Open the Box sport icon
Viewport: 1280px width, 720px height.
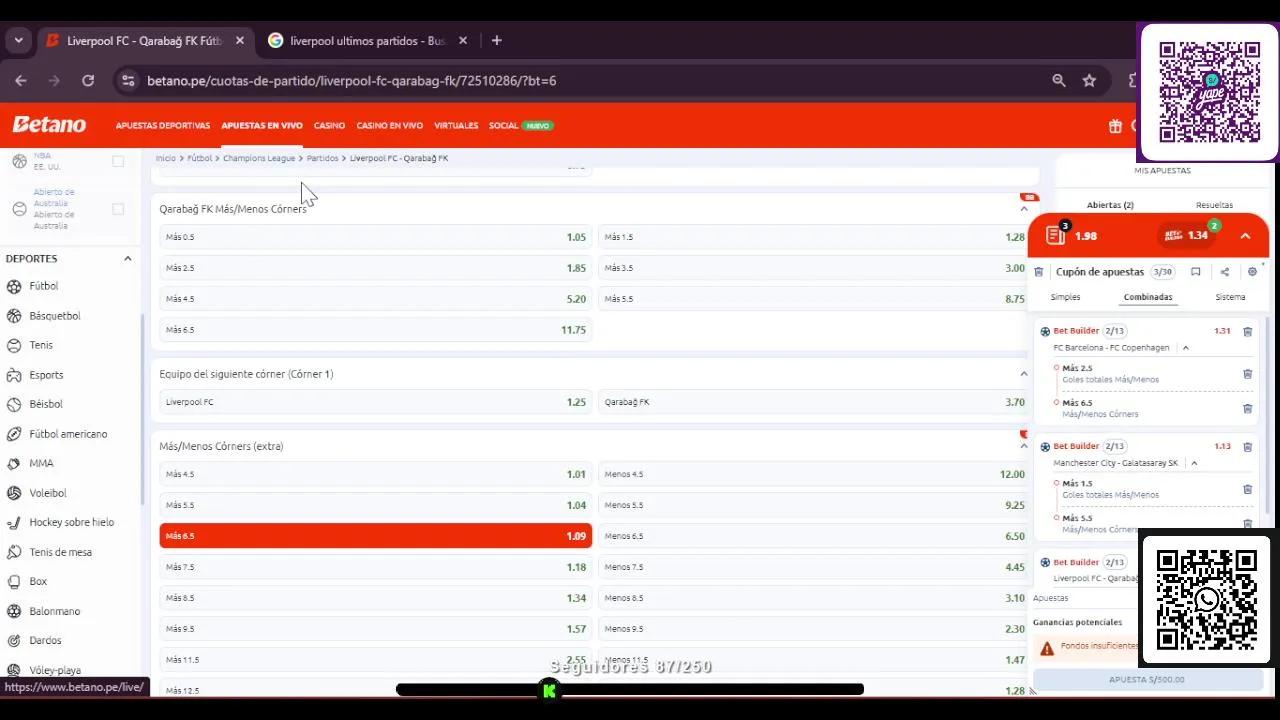point(14,581)
